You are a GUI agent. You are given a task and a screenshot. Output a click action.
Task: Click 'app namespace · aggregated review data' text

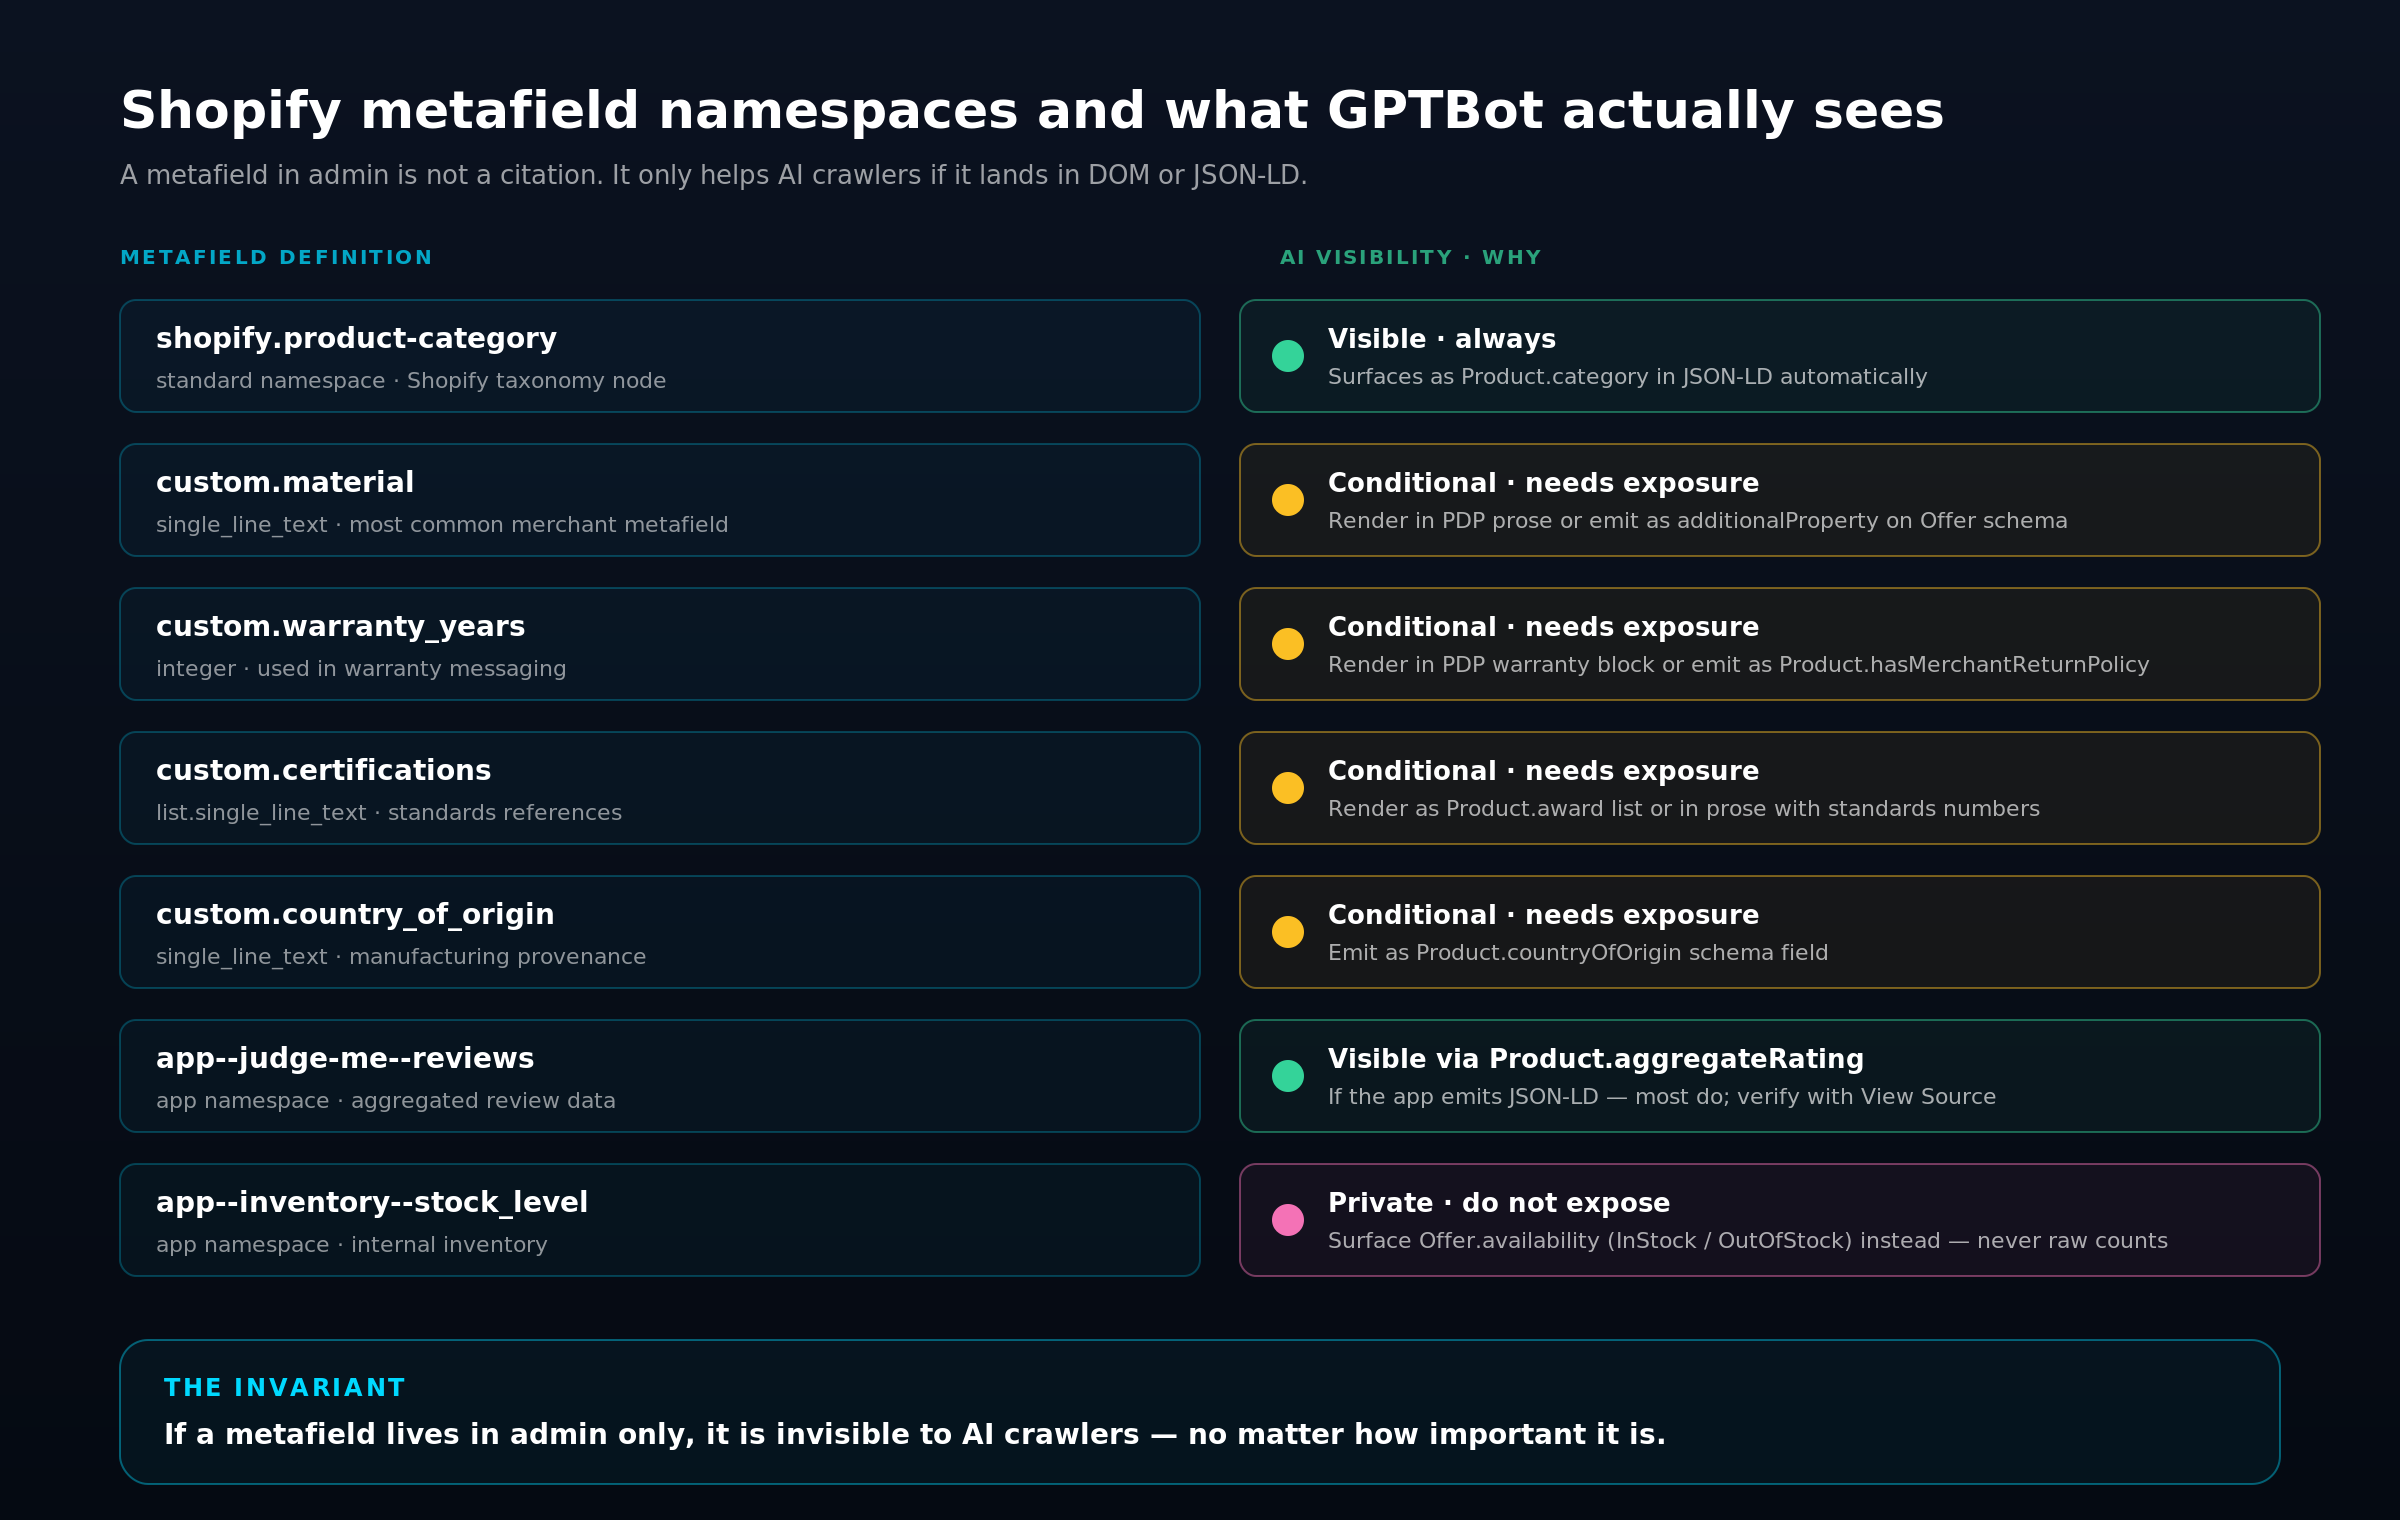pyautogui.click(x=386, y=1101)
